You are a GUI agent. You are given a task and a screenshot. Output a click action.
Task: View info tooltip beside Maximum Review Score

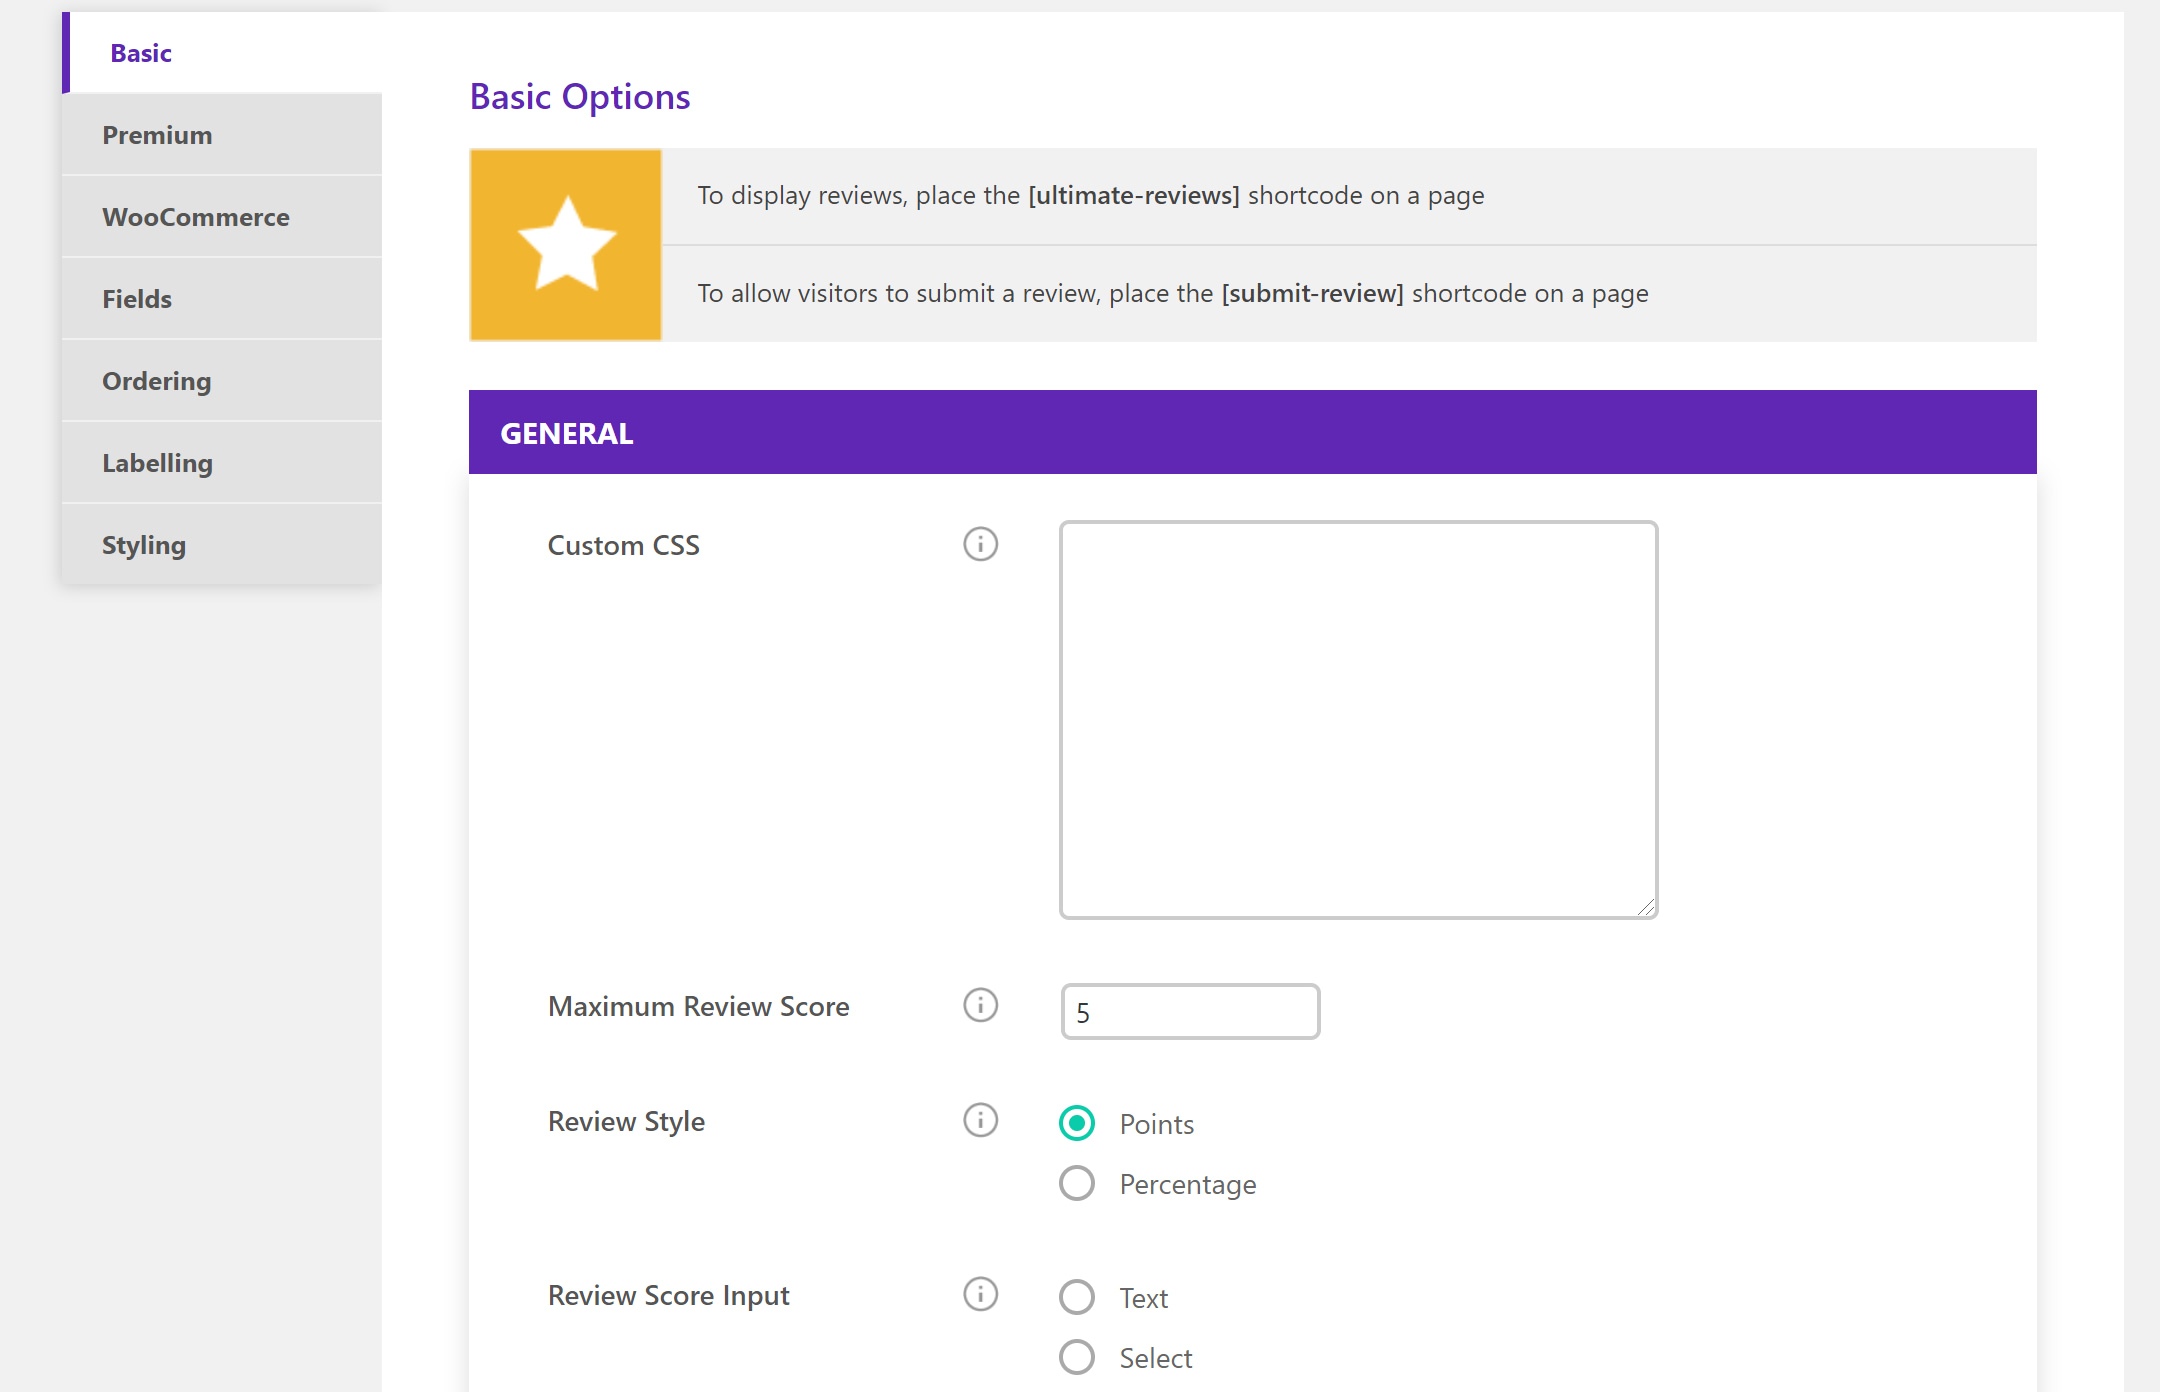[x=981, y=1006]
